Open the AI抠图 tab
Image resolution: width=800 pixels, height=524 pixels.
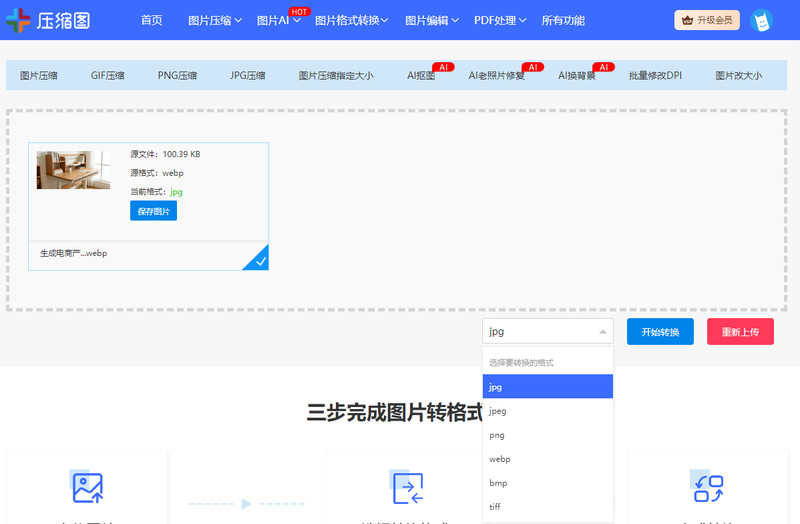pyautogui.click(x=421, y=75)
